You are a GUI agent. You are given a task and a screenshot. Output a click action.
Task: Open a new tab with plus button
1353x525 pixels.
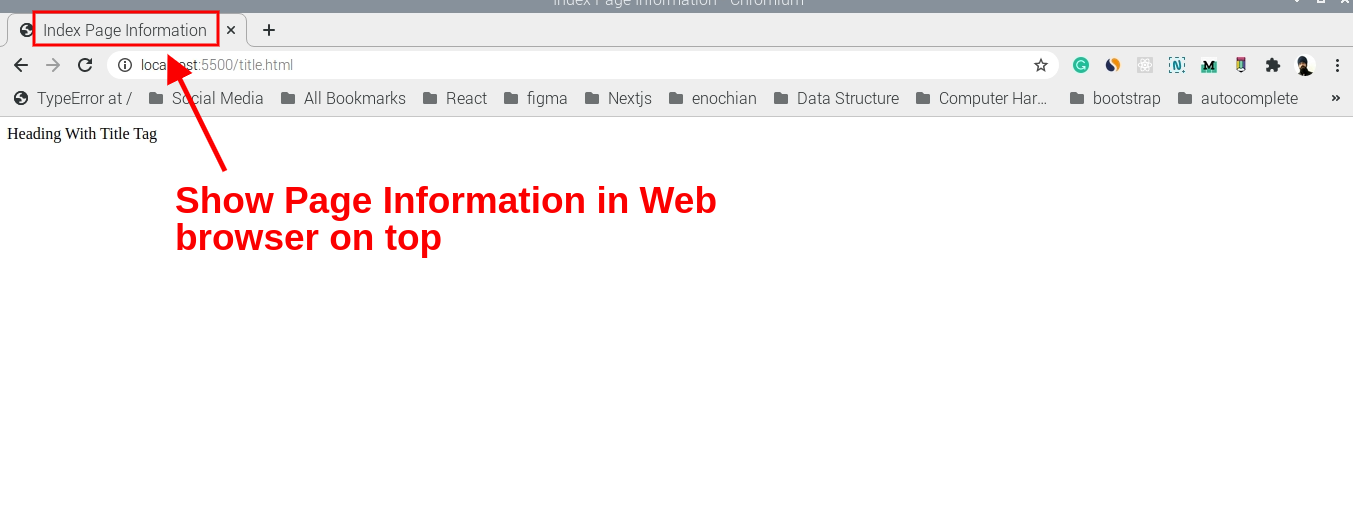268,30
